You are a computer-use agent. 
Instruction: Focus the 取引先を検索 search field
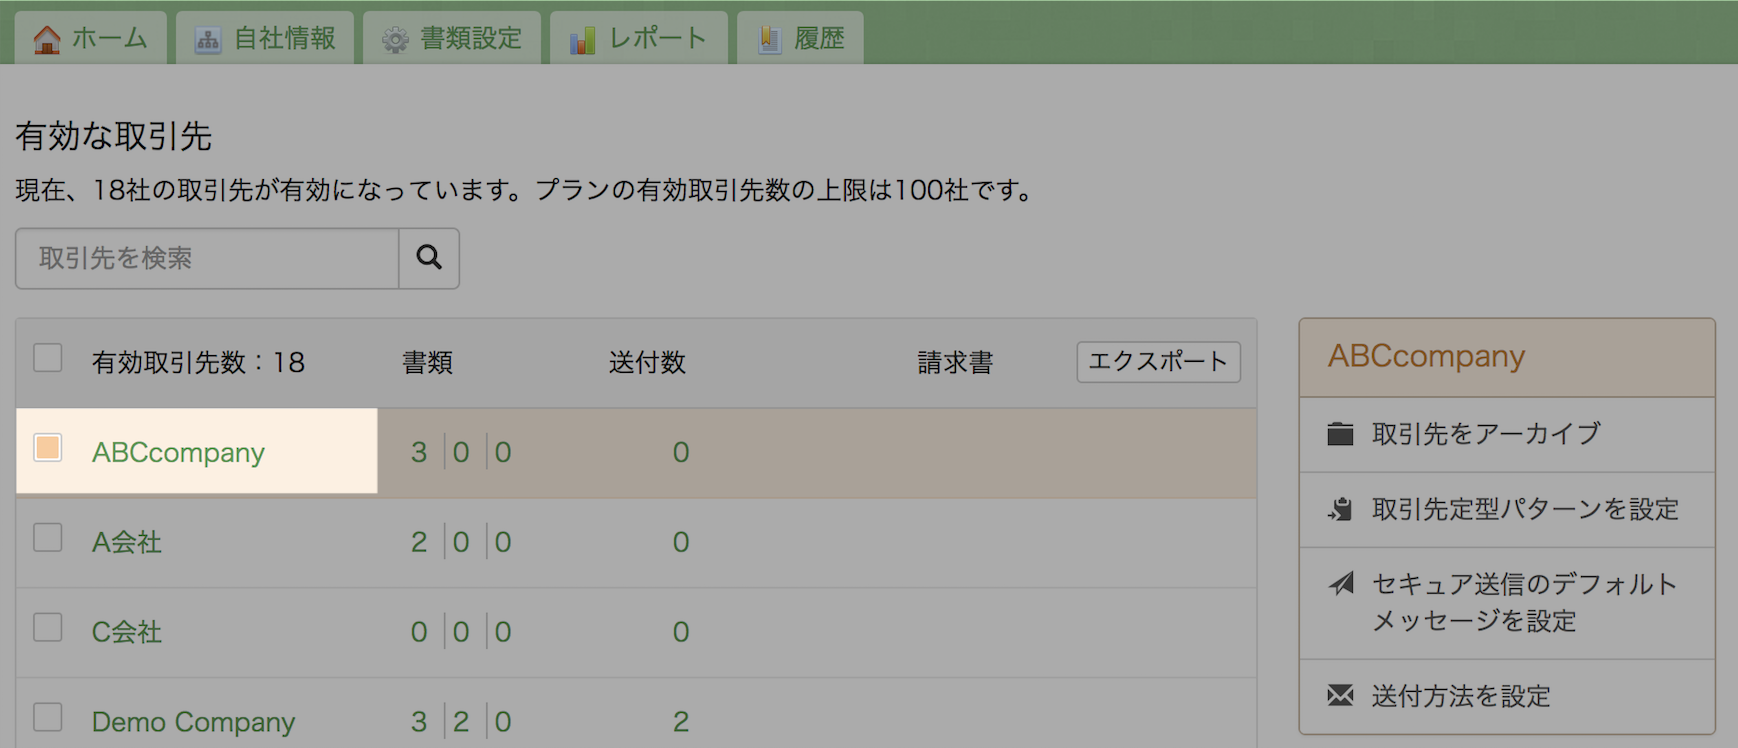click(207, 258)
